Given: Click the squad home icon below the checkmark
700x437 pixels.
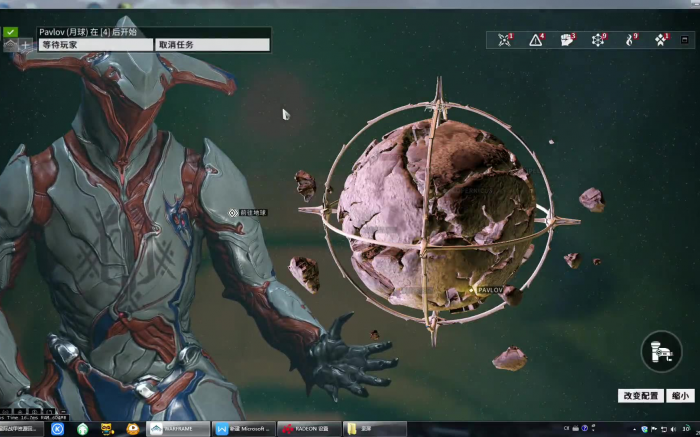Looking at the screenshot, I should (9, 46).
